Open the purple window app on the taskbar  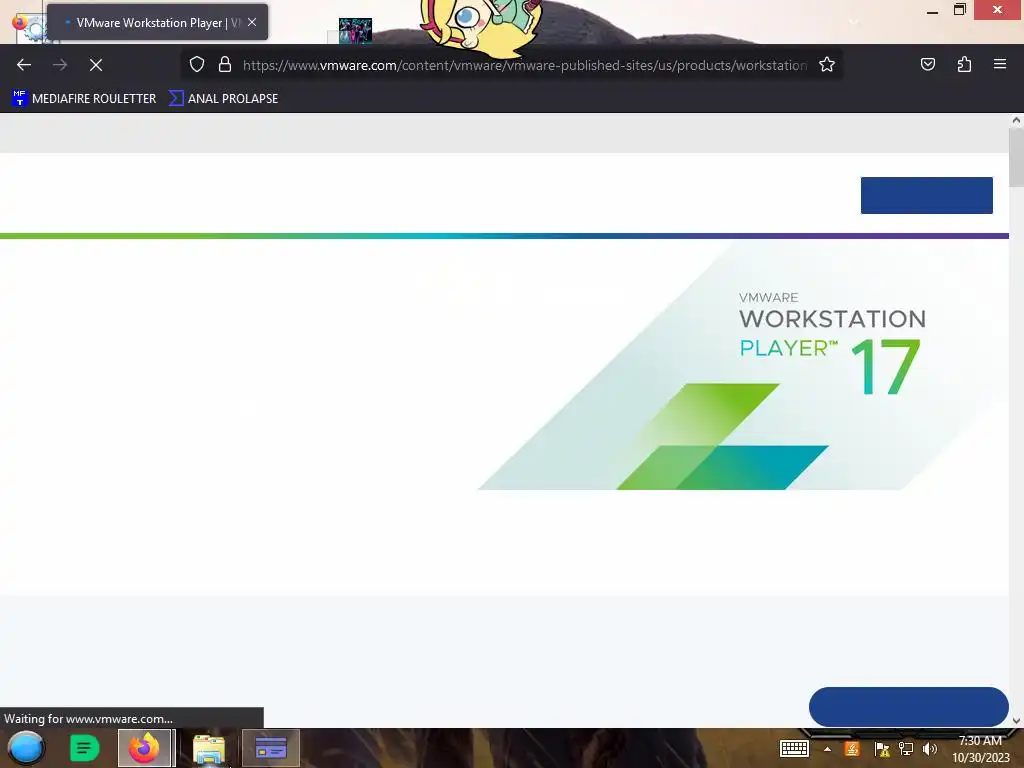coord(271,748)
